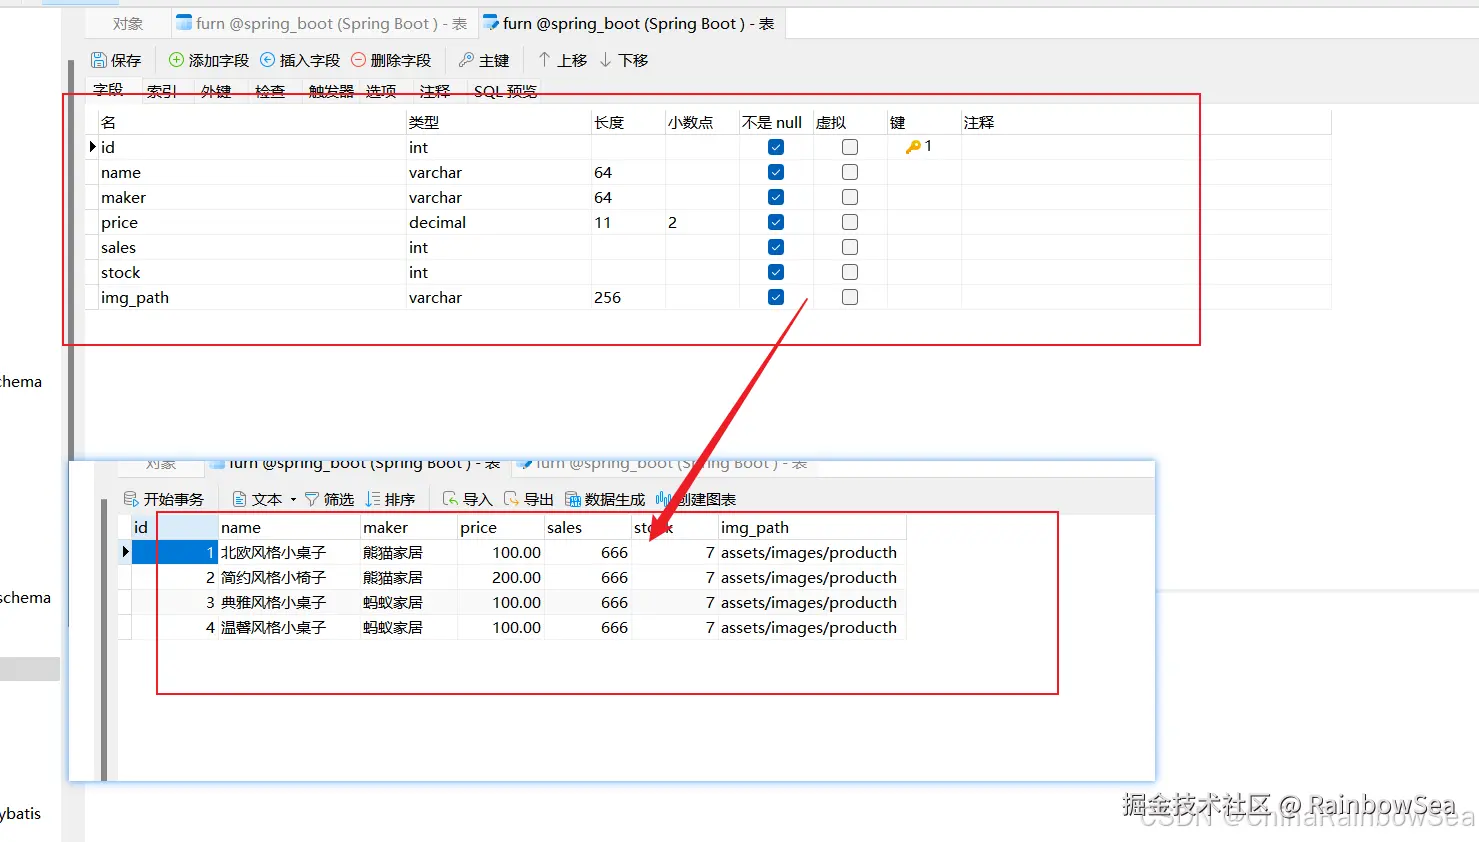Image resolution: width=1479 pixels, height=842 pixels.
Task: Switch to the 触发器 triggers tab
Action: click(331, 91)
